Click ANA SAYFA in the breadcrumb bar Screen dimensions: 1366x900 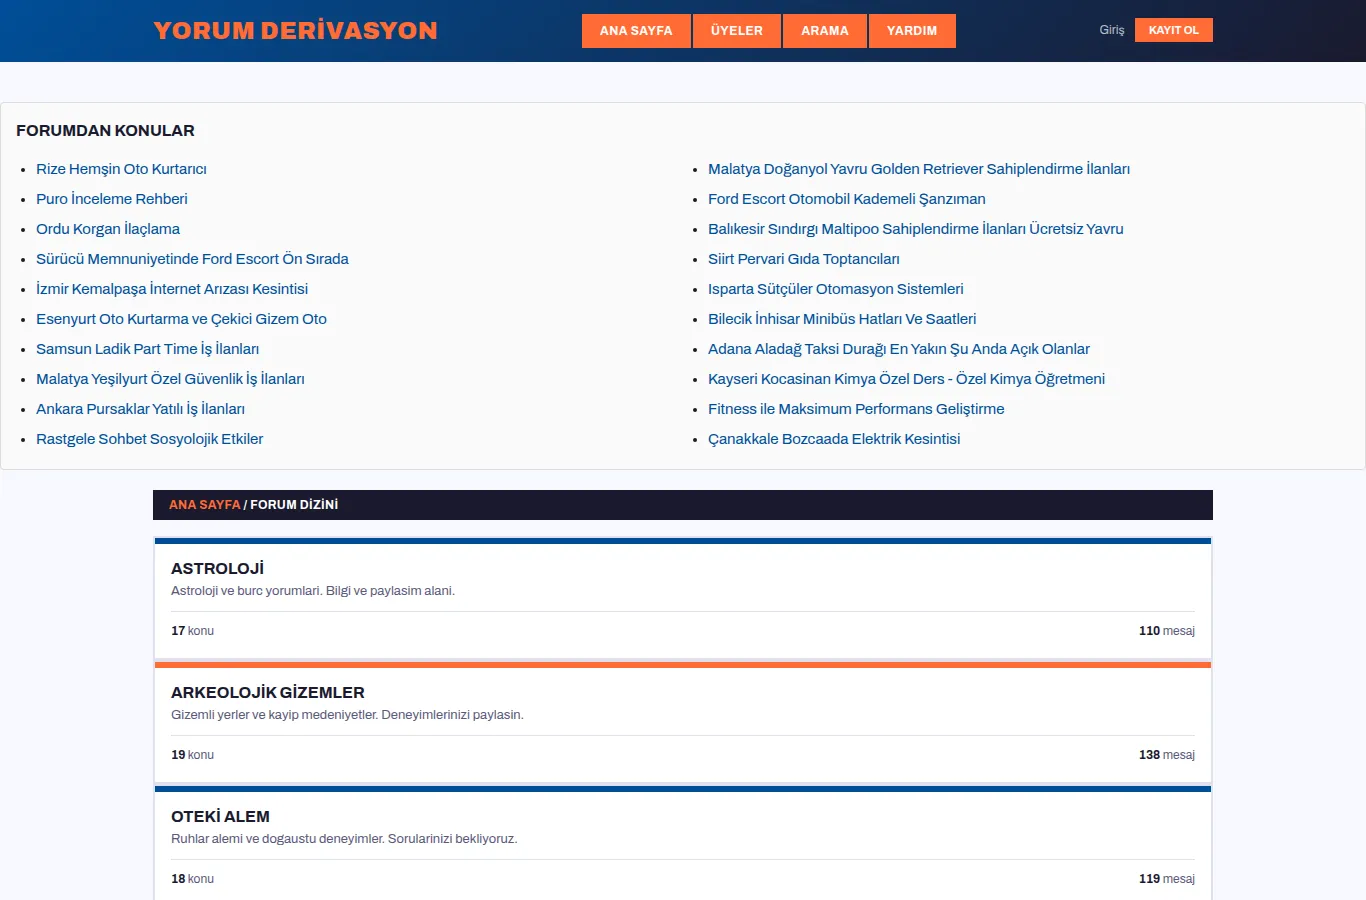(205, 505)
